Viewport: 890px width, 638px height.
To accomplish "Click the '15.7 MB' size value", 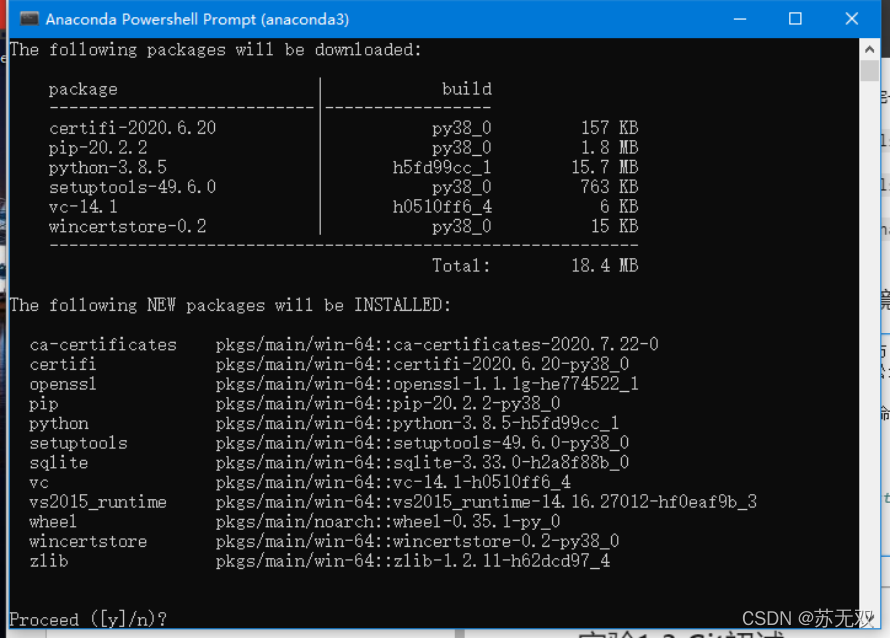I will [604, 167].
